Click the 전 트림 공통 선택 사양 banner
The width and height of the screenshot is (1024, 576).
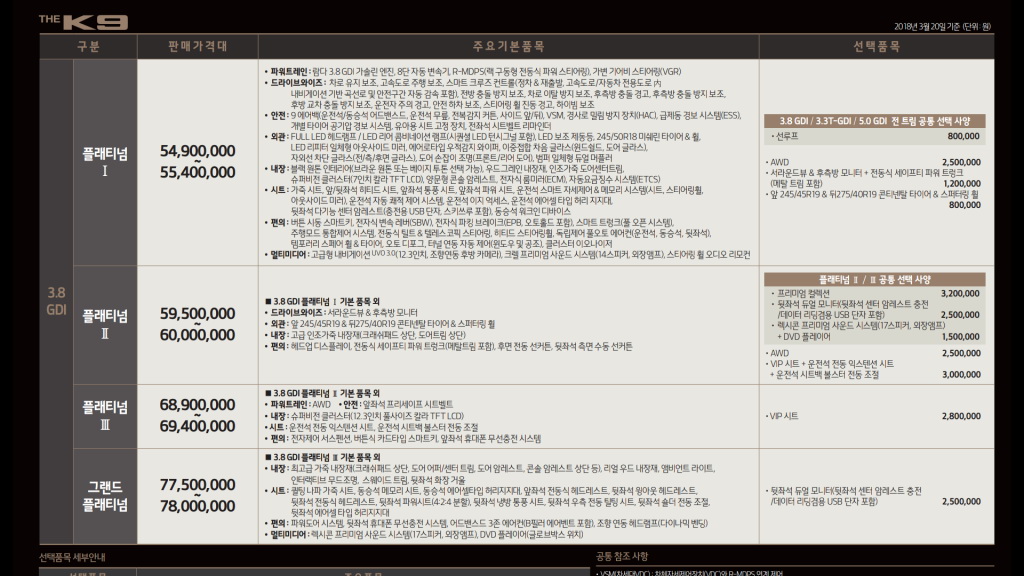pos(875,120)
